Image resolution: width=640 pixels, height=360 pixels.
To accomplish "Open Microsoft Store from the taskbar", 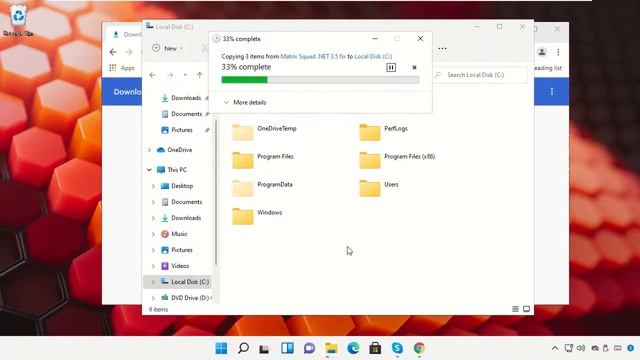I will click(375, 348).
